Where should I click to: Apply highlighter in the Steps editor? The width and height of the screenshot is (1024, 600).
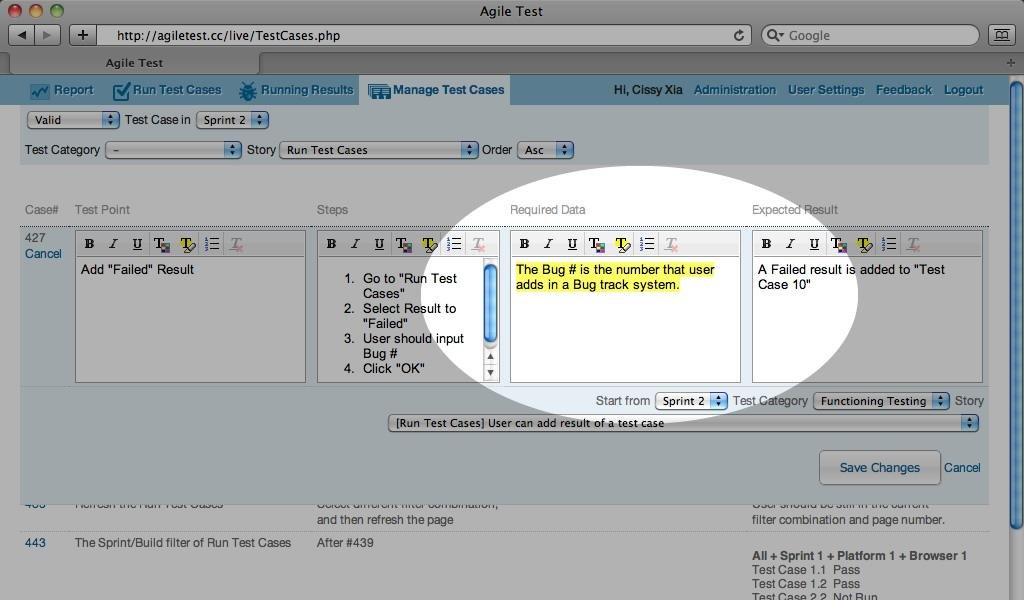point(429,243)
